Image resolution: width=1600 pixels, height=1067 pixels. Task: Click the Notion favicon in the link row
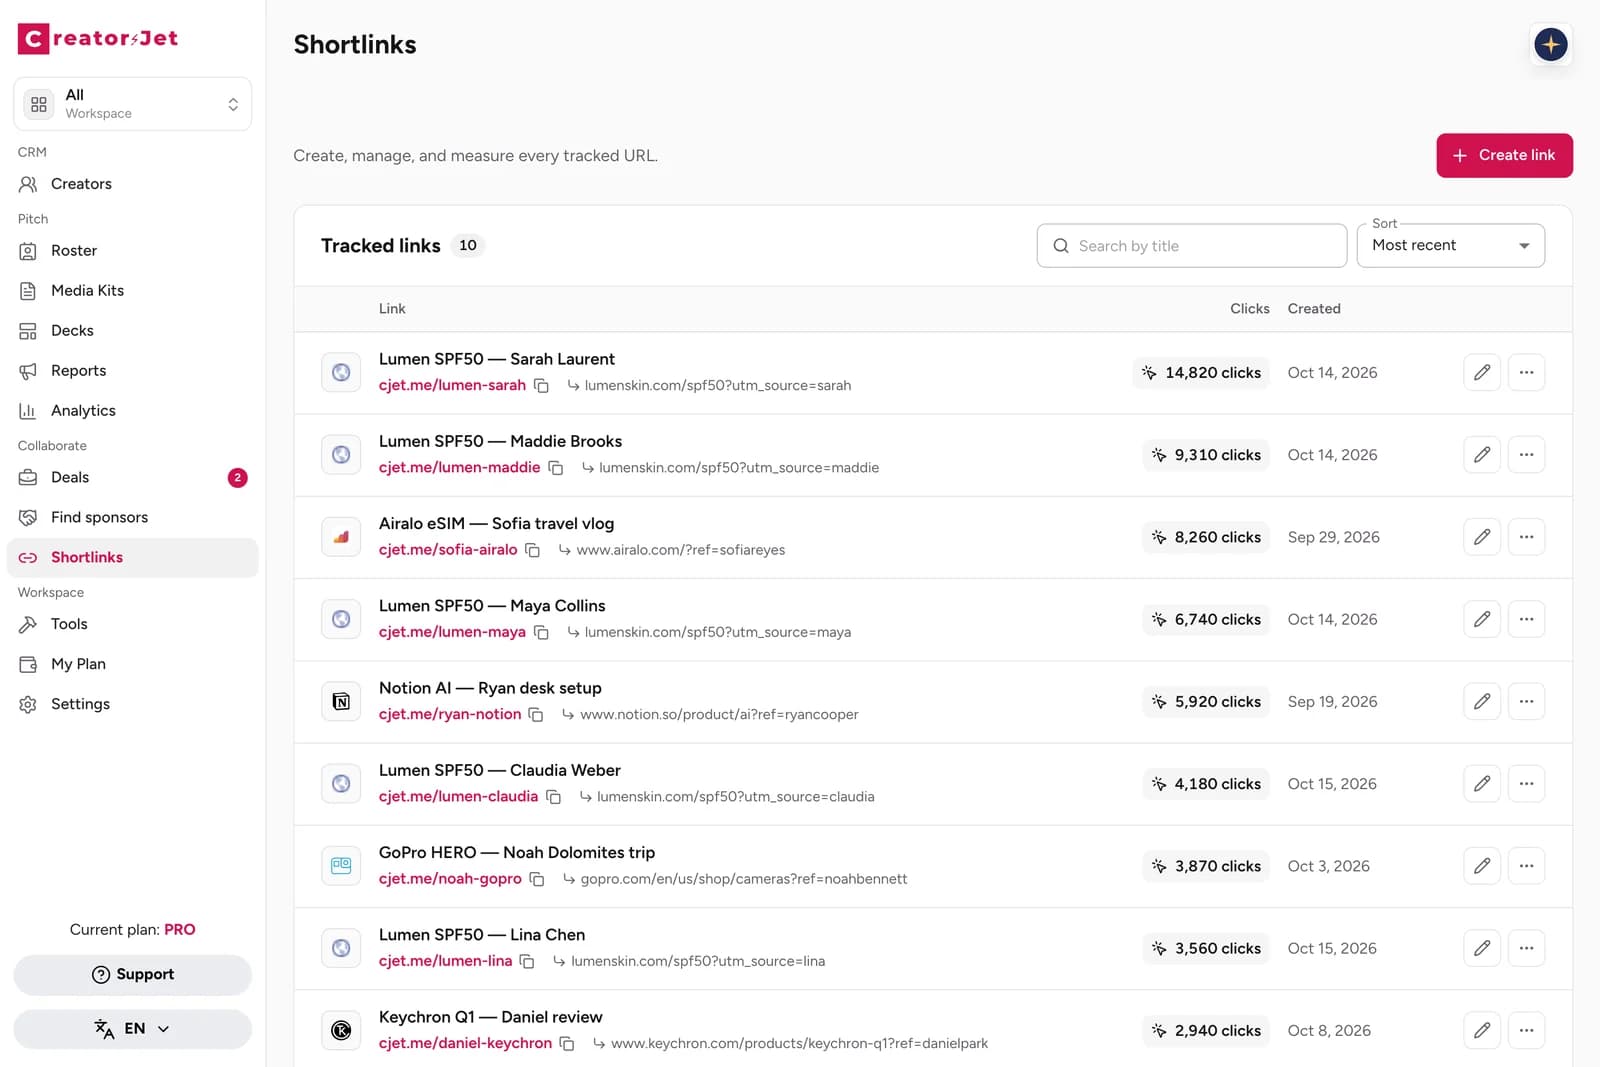pyautogui.click(x=341, y=702)
